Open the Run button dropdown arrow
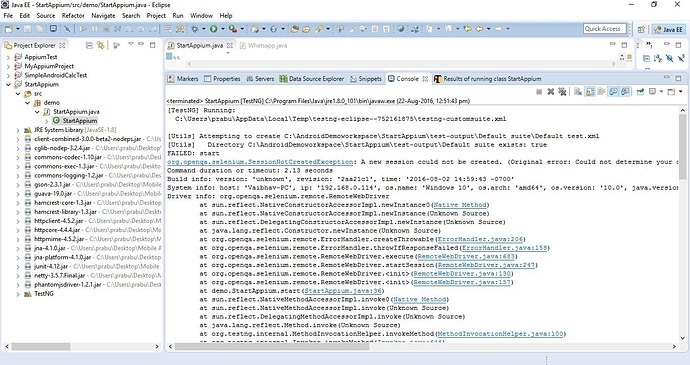The height and width of the screenshot is (365, 690). tap(222, 29)
